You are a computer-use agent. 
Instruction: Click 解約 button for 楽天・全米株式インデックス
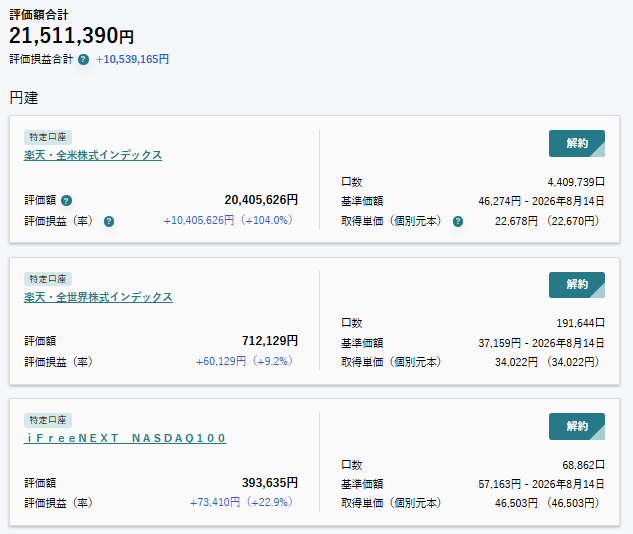(x=576, y=143)
